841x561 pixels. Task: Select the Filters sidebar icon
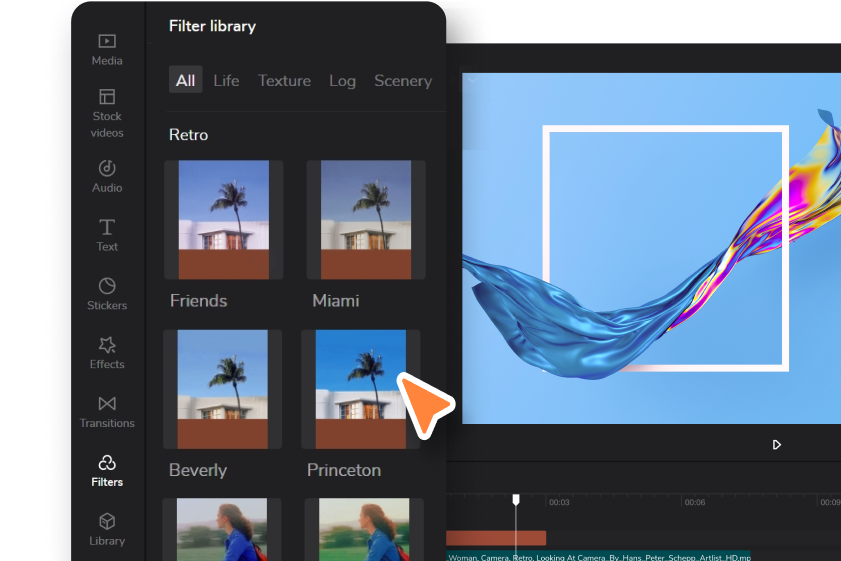(107, 463)
